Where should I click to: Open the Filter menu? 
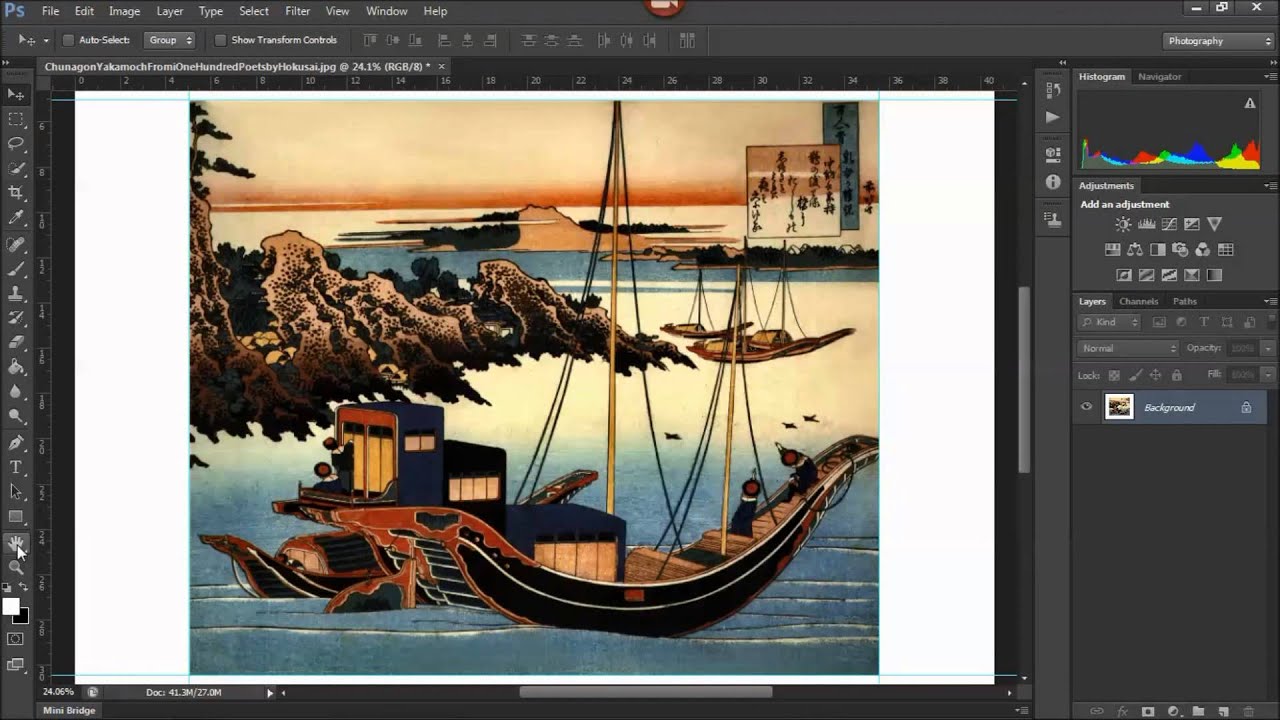[x=297, y=11]
